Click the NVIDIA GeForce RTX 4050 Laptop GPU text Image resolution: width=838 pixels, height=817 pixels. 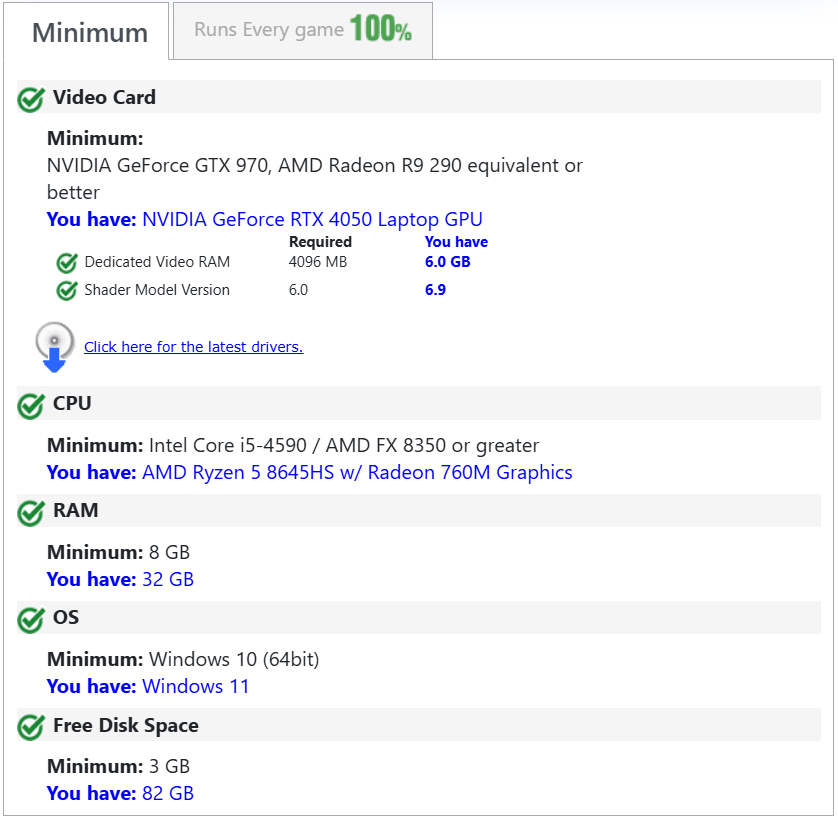pyautogui.click(x=312, y=220)
